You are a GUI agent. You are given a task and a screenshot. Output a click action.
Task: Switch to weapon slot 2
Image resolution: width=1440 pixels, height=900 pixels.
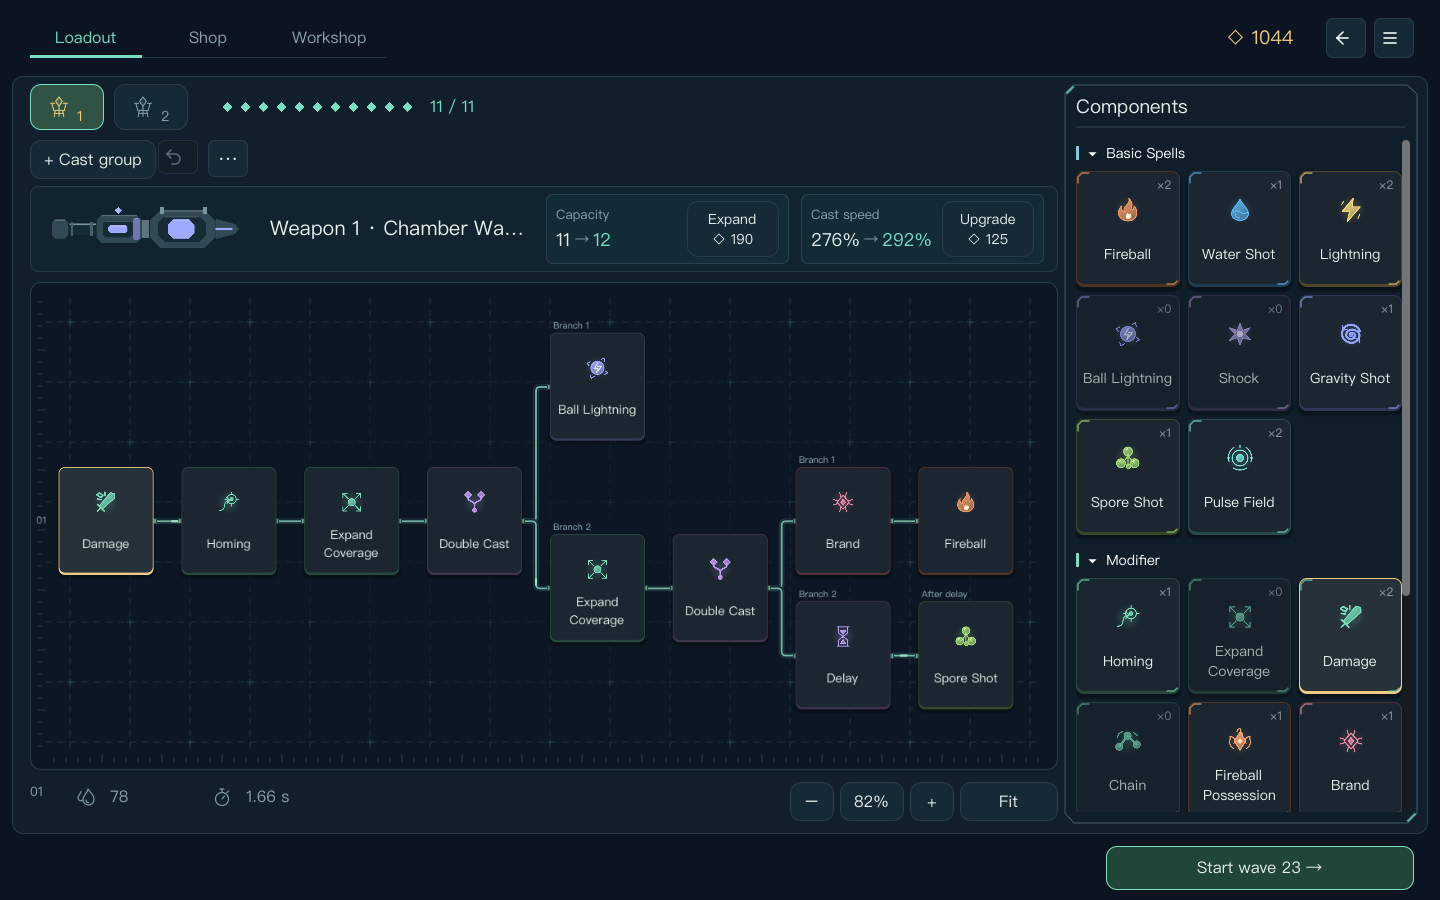click(151, 107)
